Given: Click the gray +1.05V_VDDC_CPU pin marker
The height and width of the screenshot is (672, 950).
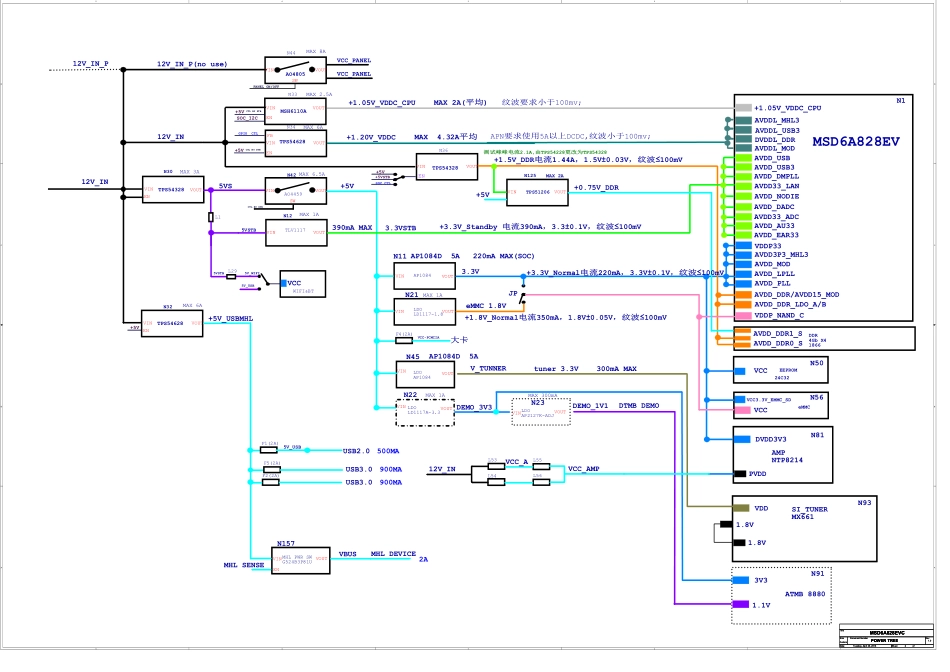Looking at the screenshot, I should (742, 108).
